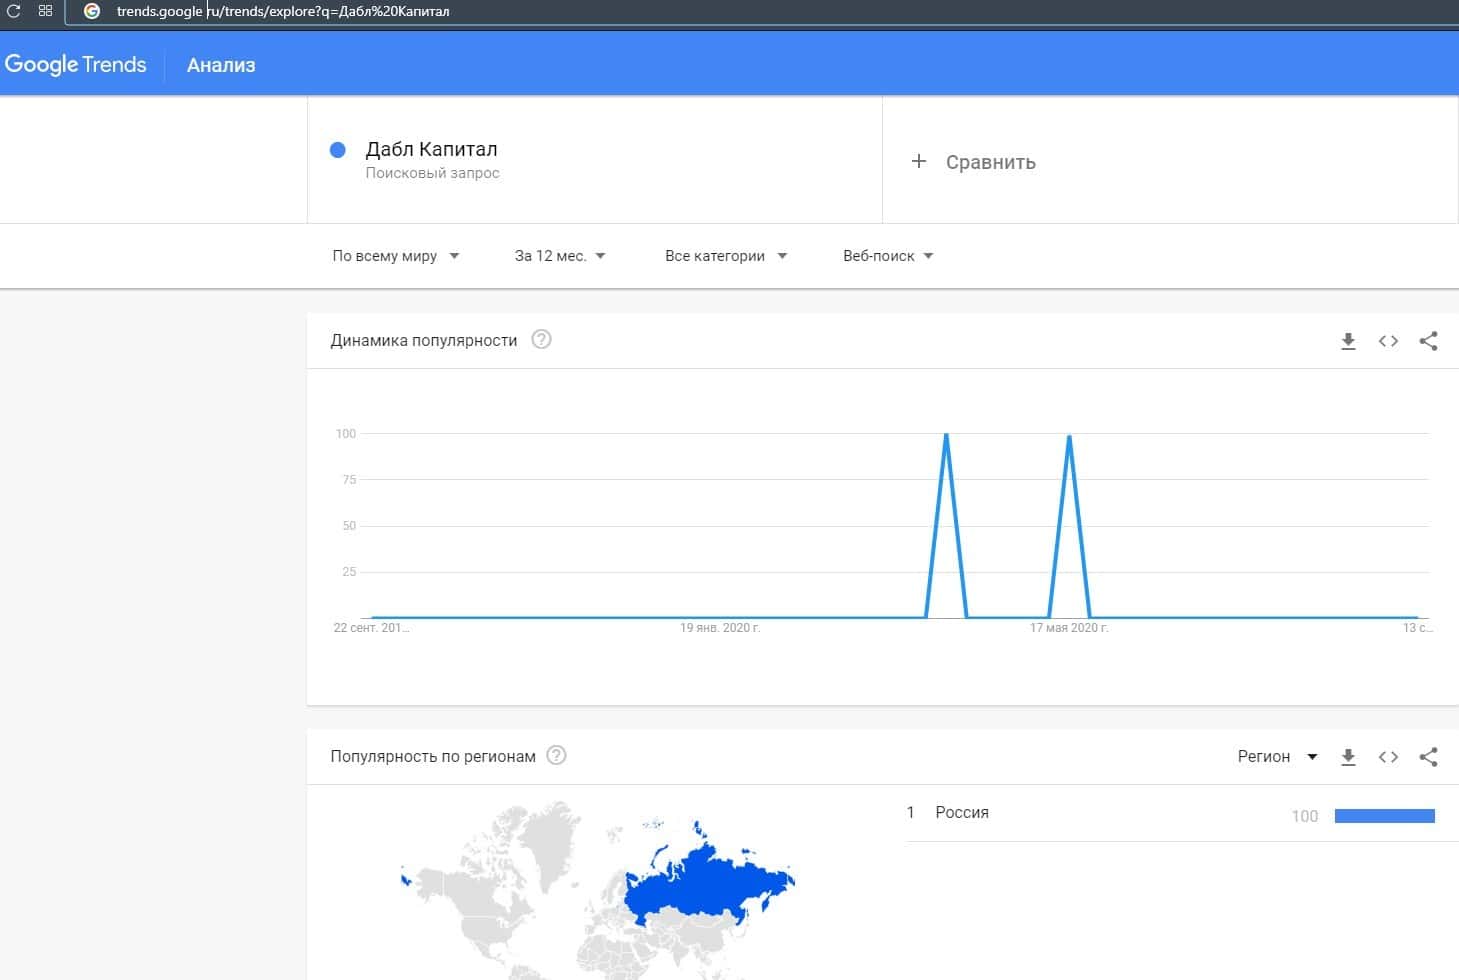
Task: Share the Популярность по регионам widget
Action: tap(1428, 757)
